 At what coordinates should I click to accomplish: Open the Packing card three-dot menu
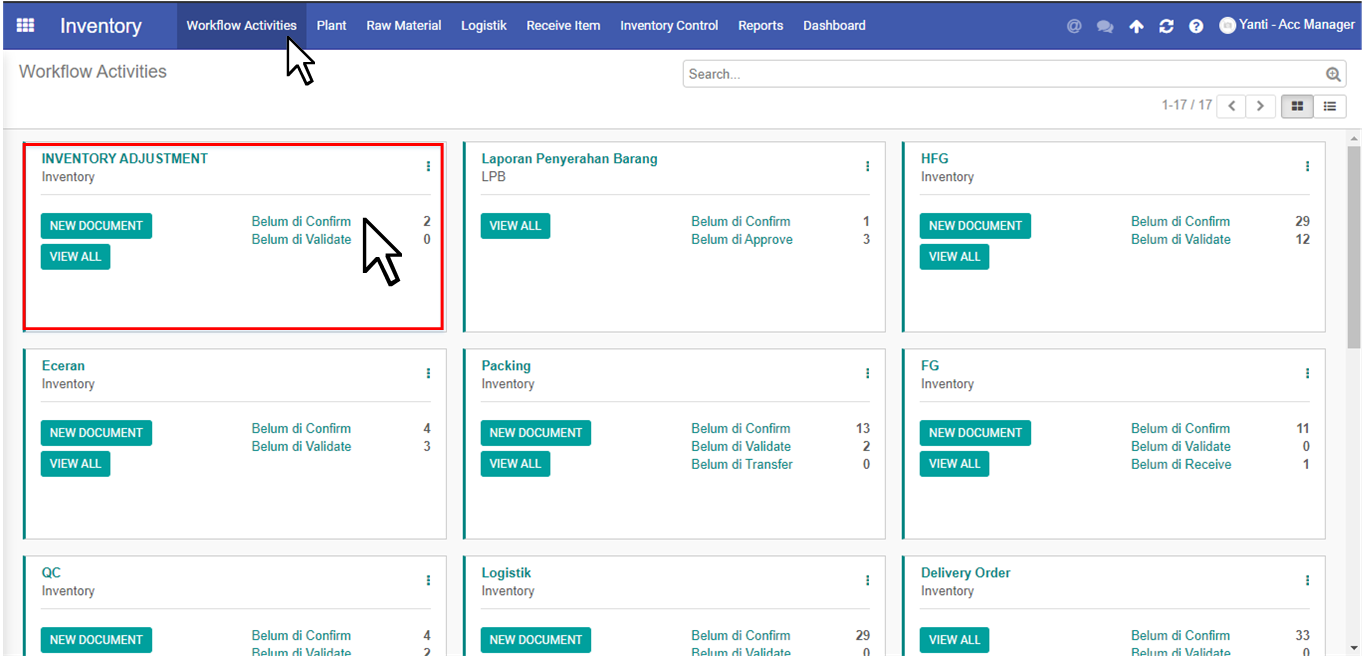[867, 374]
